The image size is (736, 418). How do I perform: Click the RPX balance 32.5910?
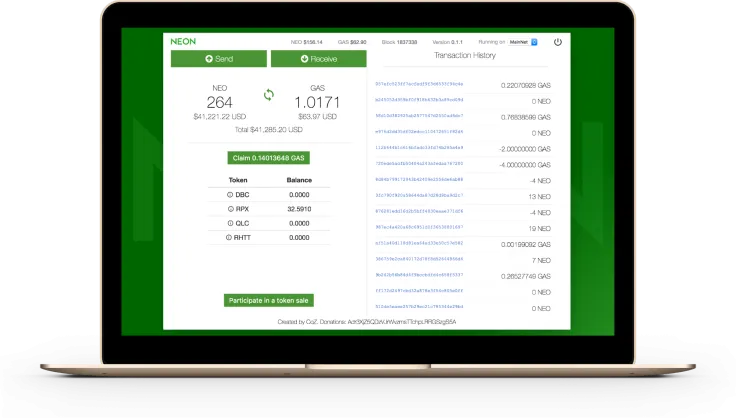299,209
